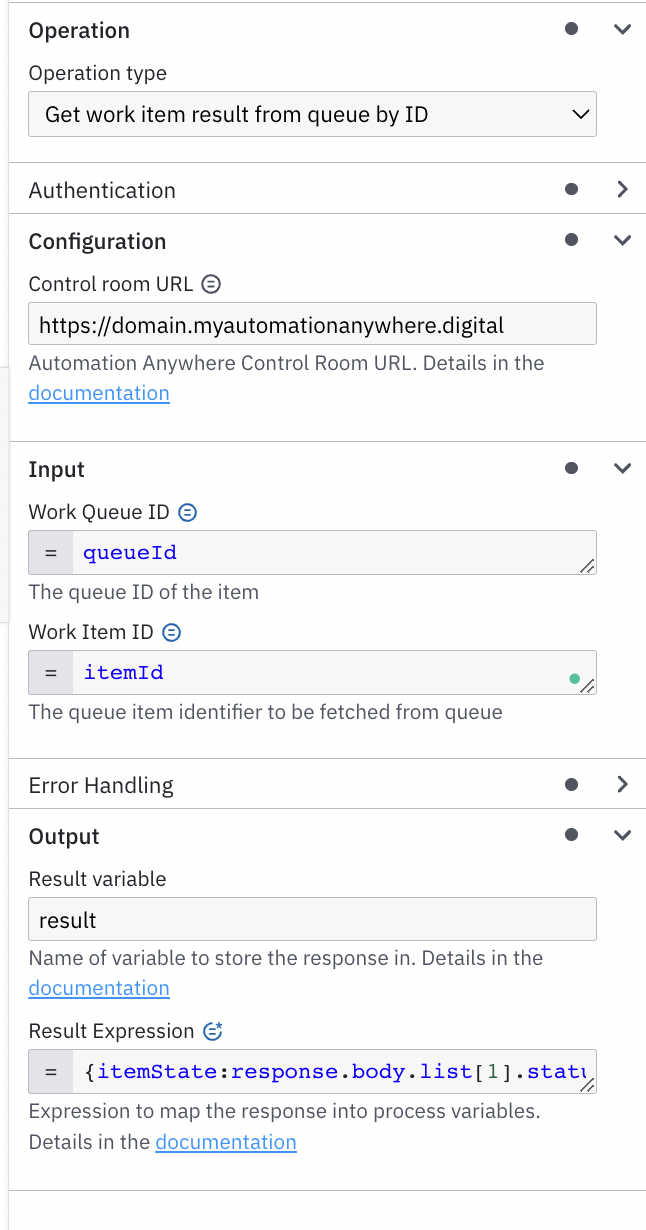Viewport: 646px width, 1230px height.
Task: Click the dot indicator in Output header
Action: 571,835
